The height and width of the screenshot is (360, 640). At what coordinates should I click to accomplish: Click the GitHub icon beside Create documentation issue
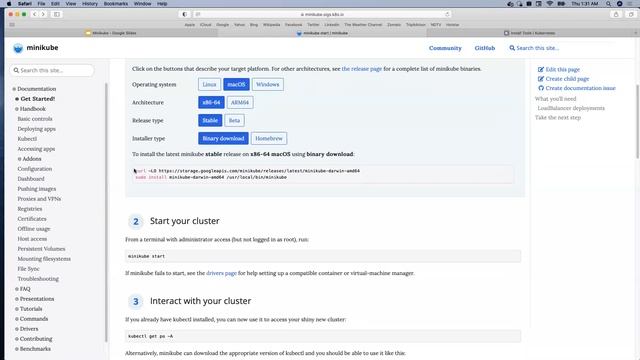pyautogui.click(x=541, y=88)
